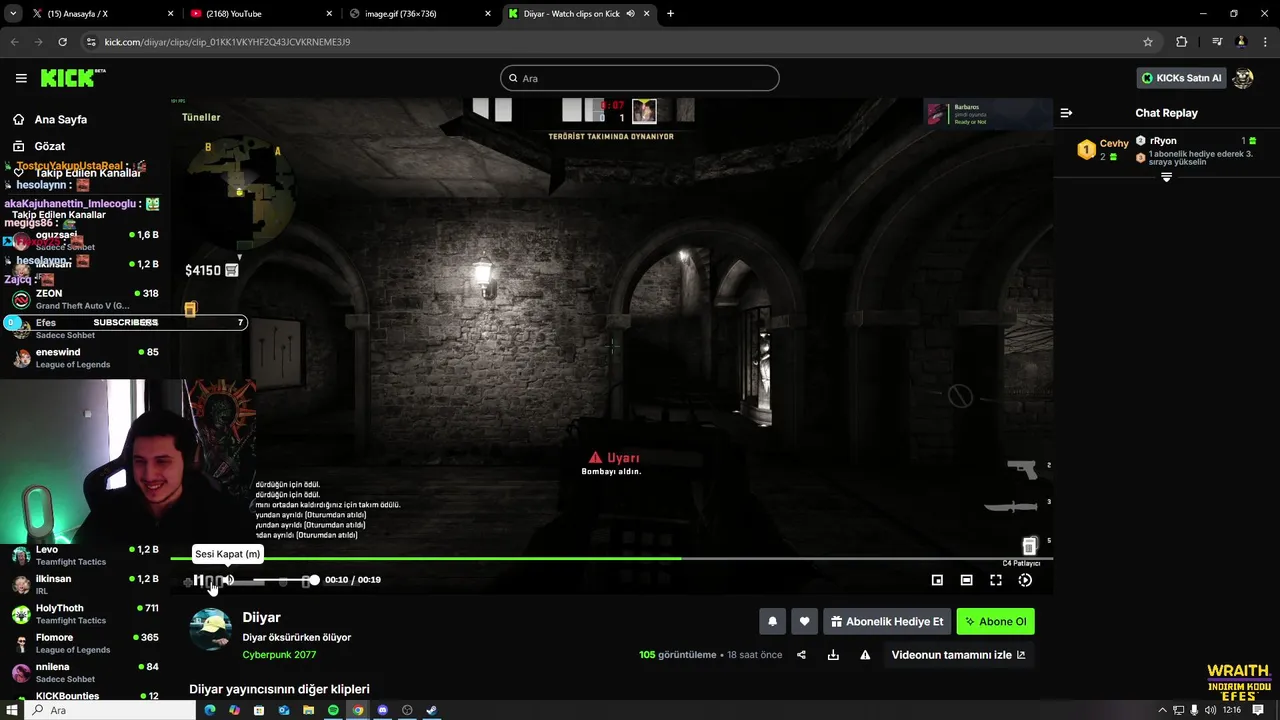Image resolution: width=1280 pixels, height=720 pixels.
Task: Open browser extensions puzzle icon
Action: click(1182, 42)
